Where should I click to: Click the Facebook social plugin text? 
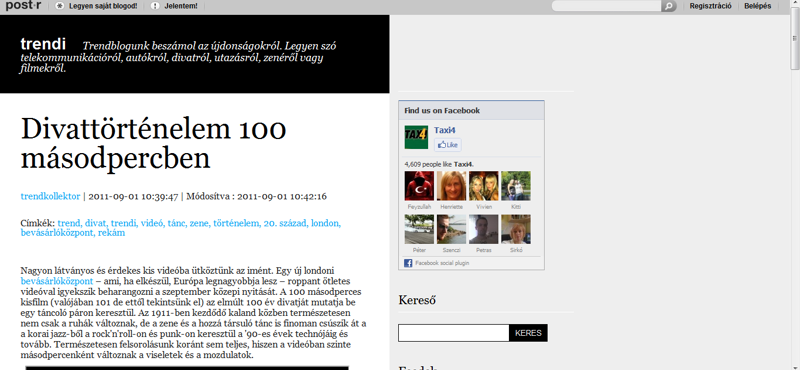click(x=442, y=263)
